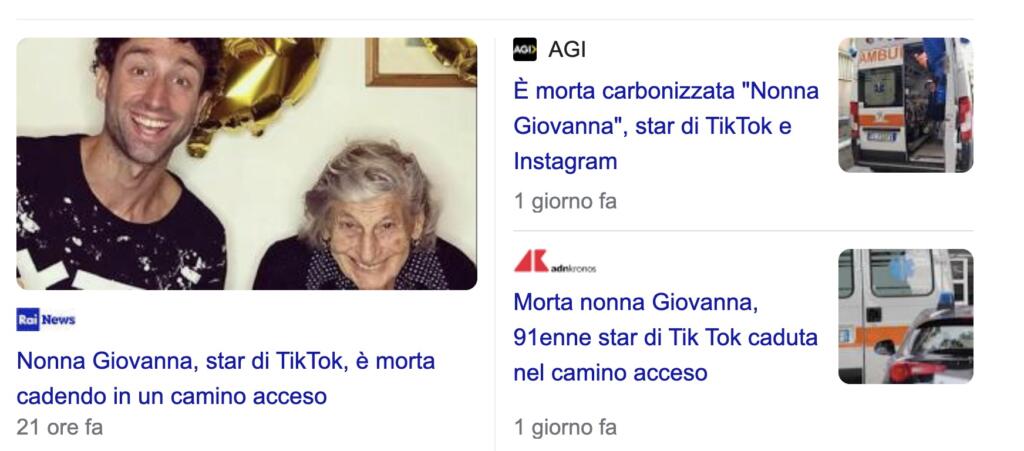The image size is (1024, 451).
Task: Open the large Rai News photo of man and grandmother
Action: (247, 164)
